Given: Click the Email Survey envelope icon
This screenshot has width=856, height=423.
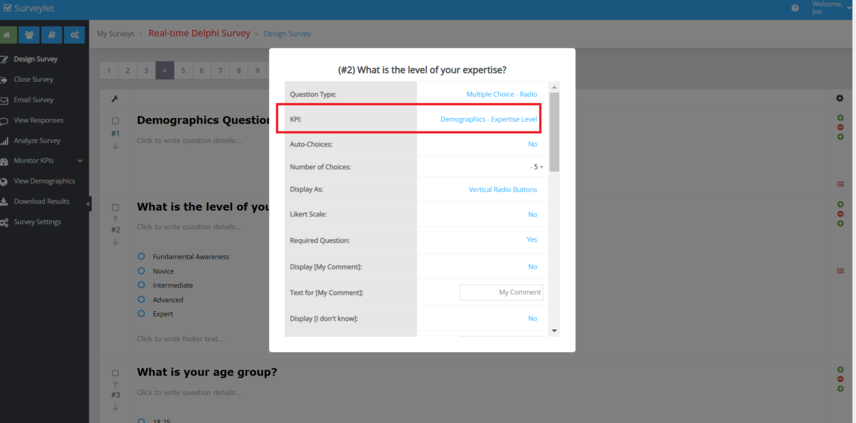Looking at the screenshot, I should point(6,100).
